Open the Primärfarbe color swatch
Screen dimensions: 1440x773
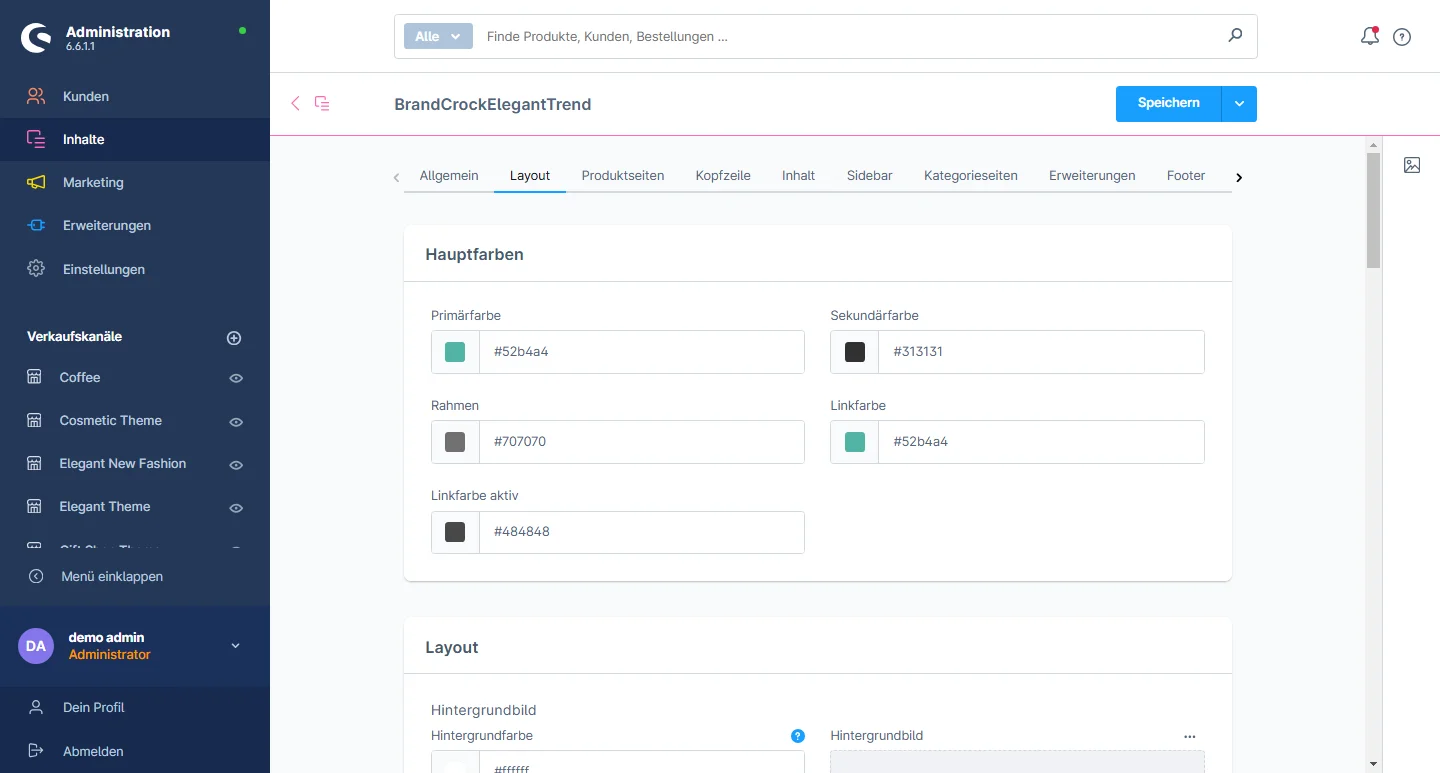(455, 352)
